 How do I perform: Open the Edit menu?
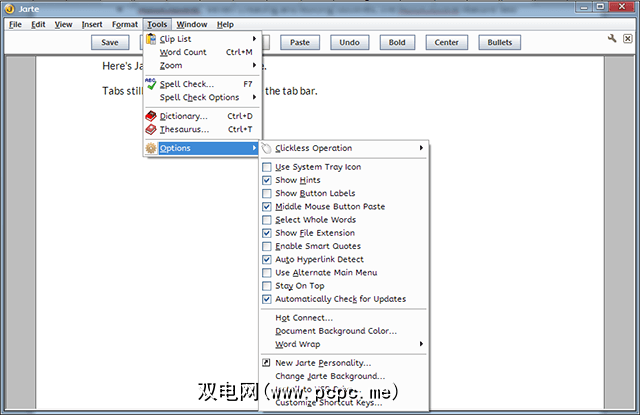click(38, 24)
